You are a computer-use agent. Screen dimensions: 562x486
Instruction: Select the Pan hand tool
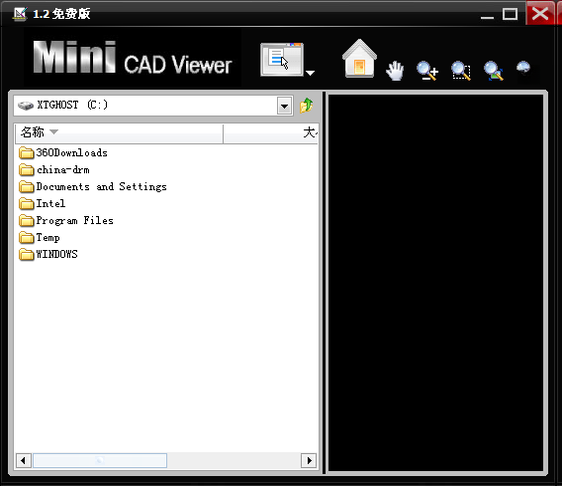(x=395, y=71)
